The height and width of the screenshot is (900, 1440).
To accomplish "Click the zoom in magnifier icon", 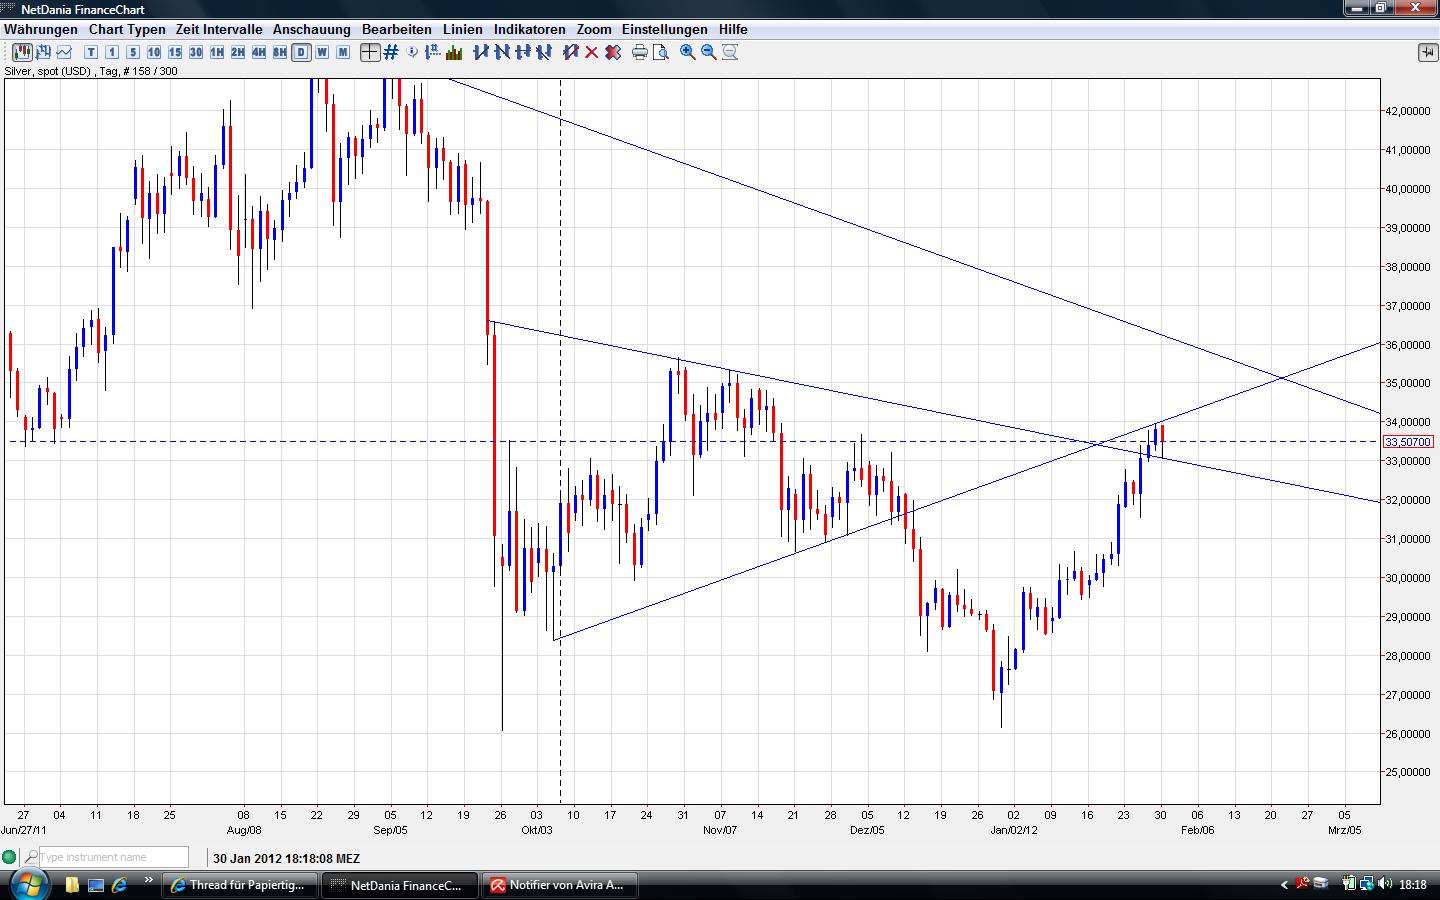I will [x=688, y=52].
